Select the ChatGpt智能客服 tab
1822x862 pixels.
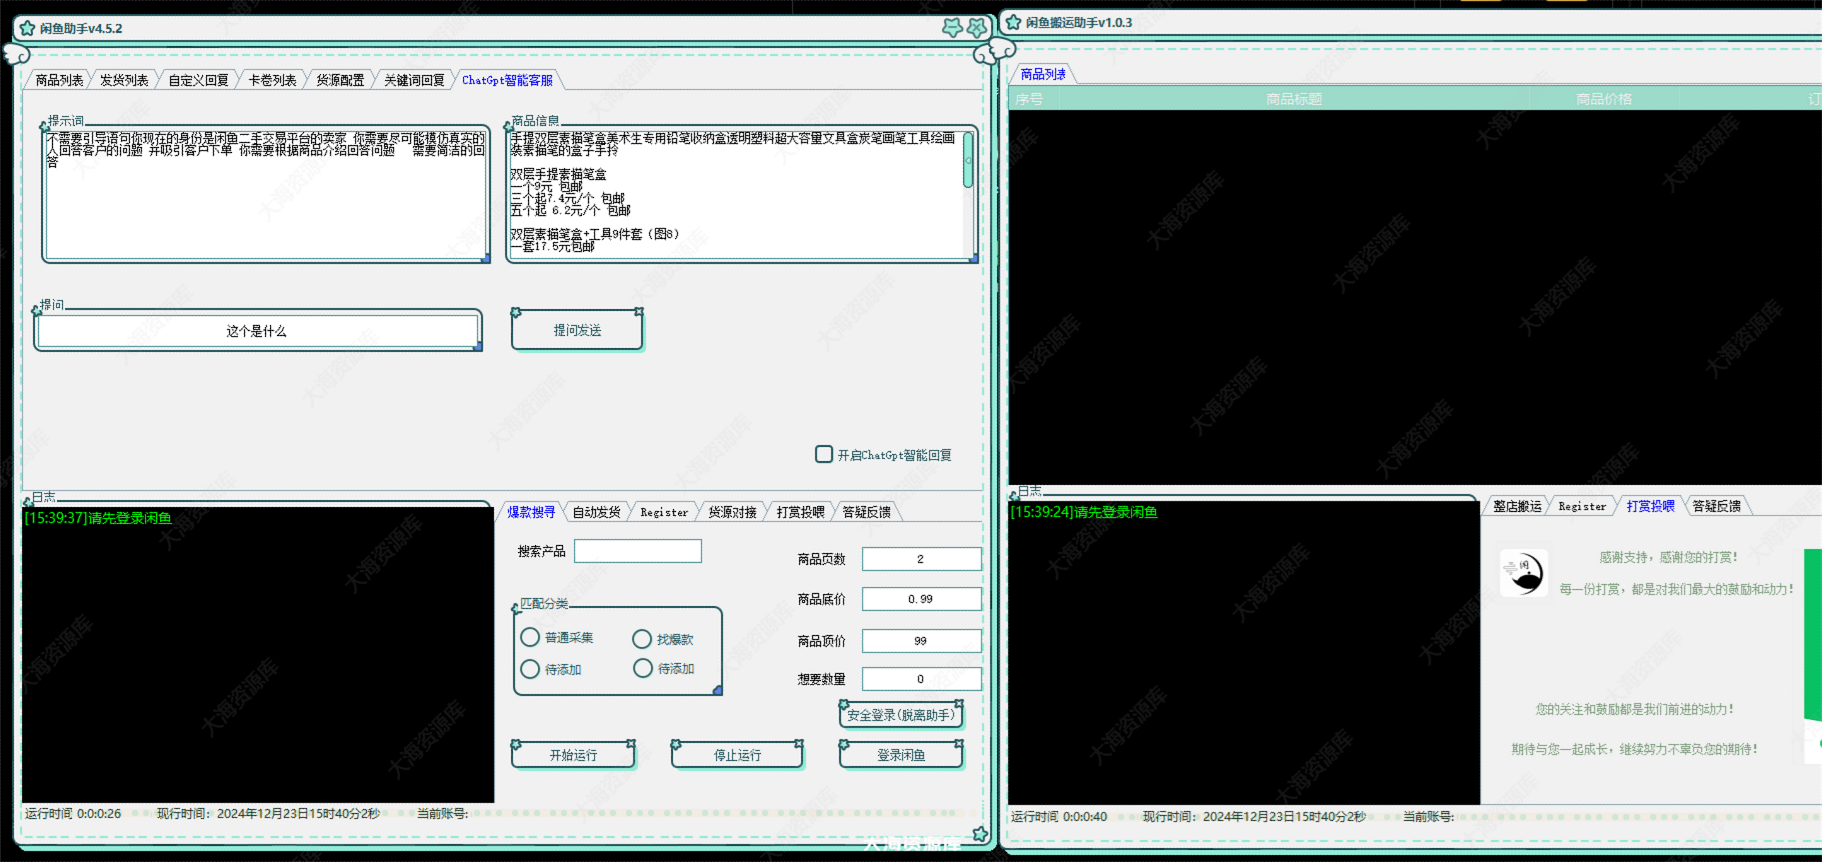click(x=507, y=80)
